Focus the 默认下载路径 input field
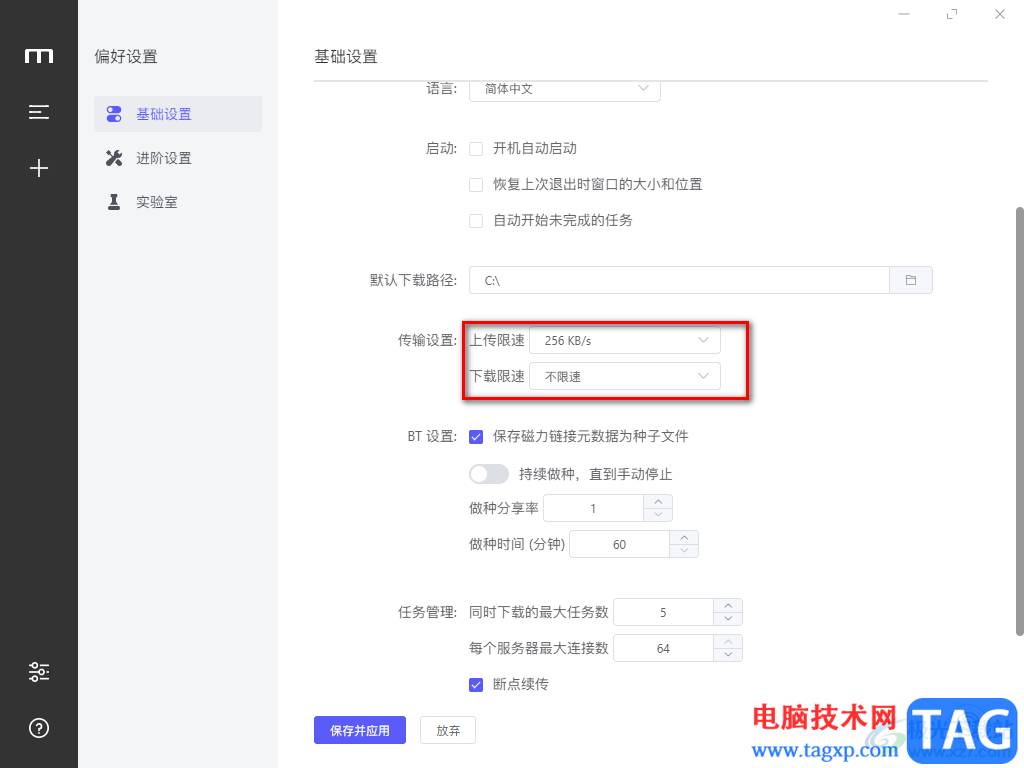 tap(679, 280)
